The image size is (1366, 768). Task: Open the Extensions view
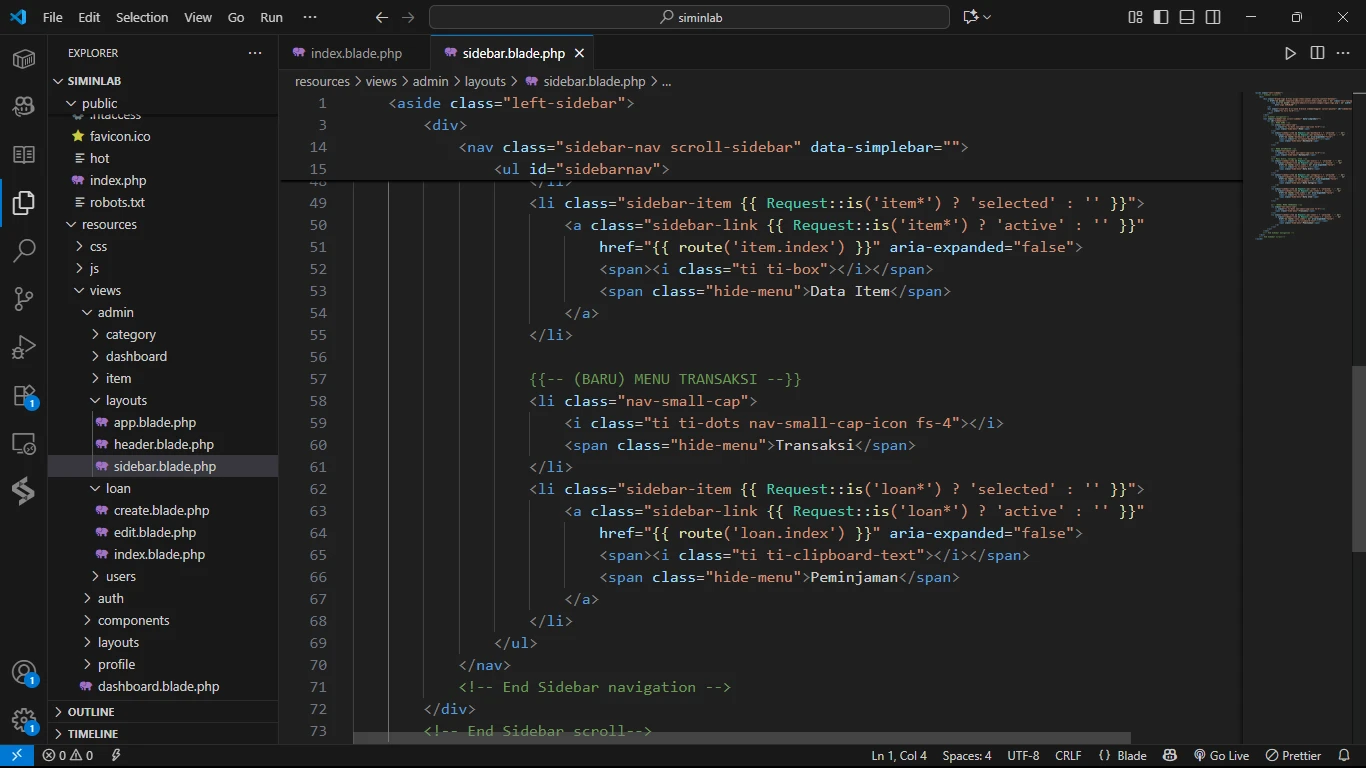coord(24,396)
